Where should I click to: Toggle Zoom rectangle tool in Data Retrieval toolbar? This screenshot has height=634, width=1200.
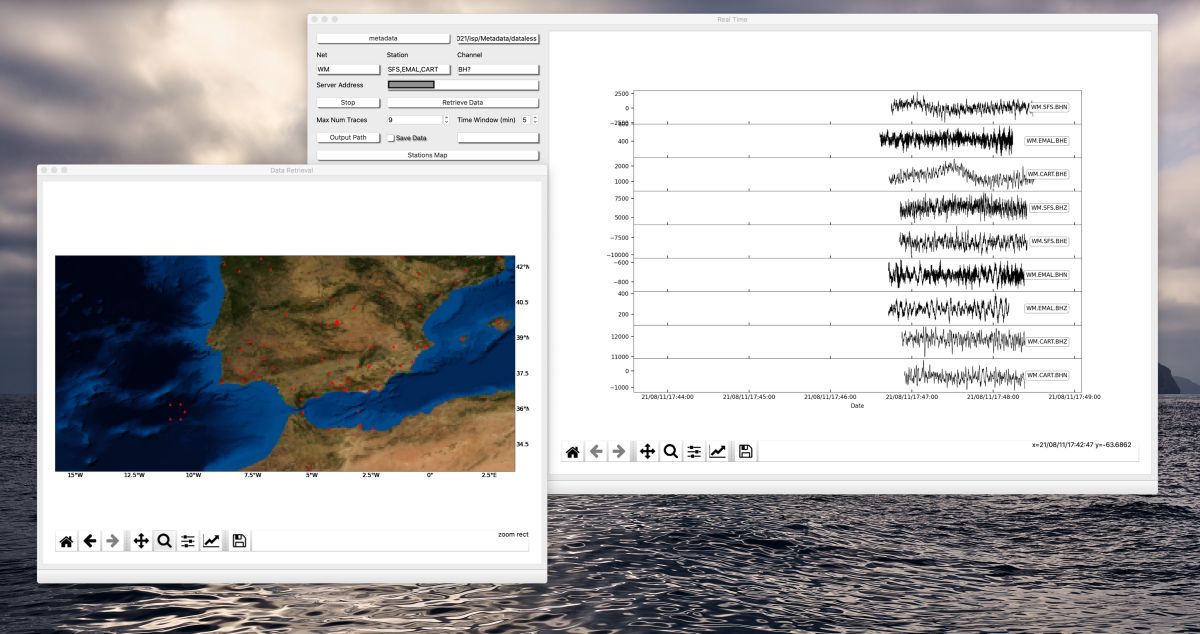(164, 541)
